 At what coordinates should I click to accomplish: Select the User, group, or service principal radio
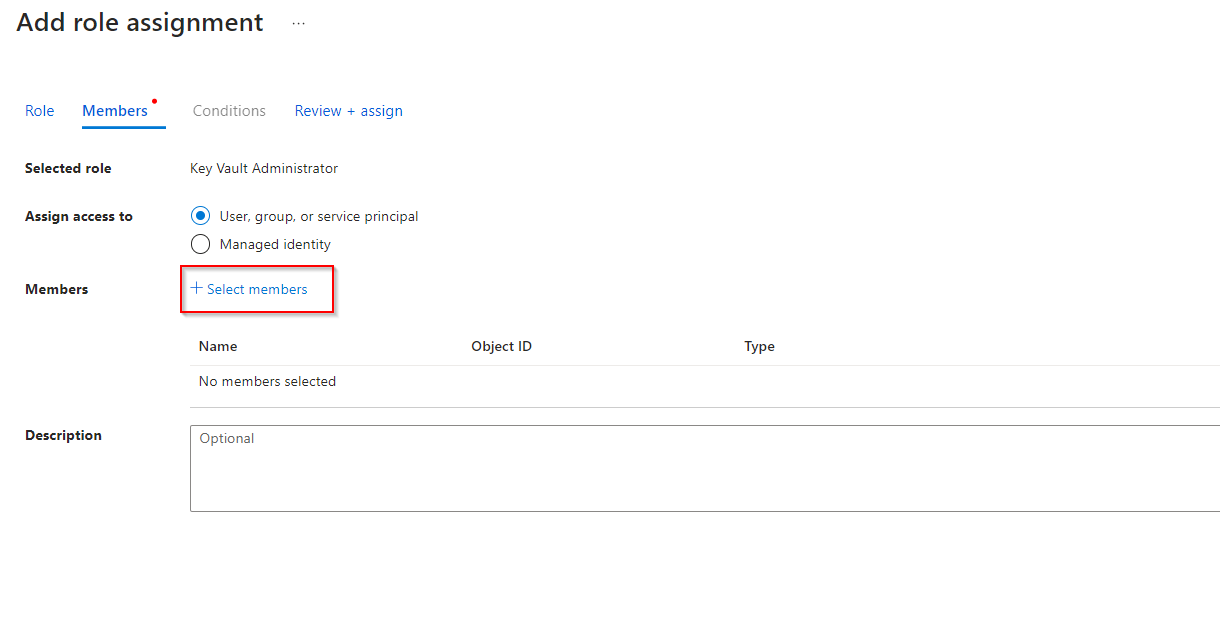[x=200, y=216]
